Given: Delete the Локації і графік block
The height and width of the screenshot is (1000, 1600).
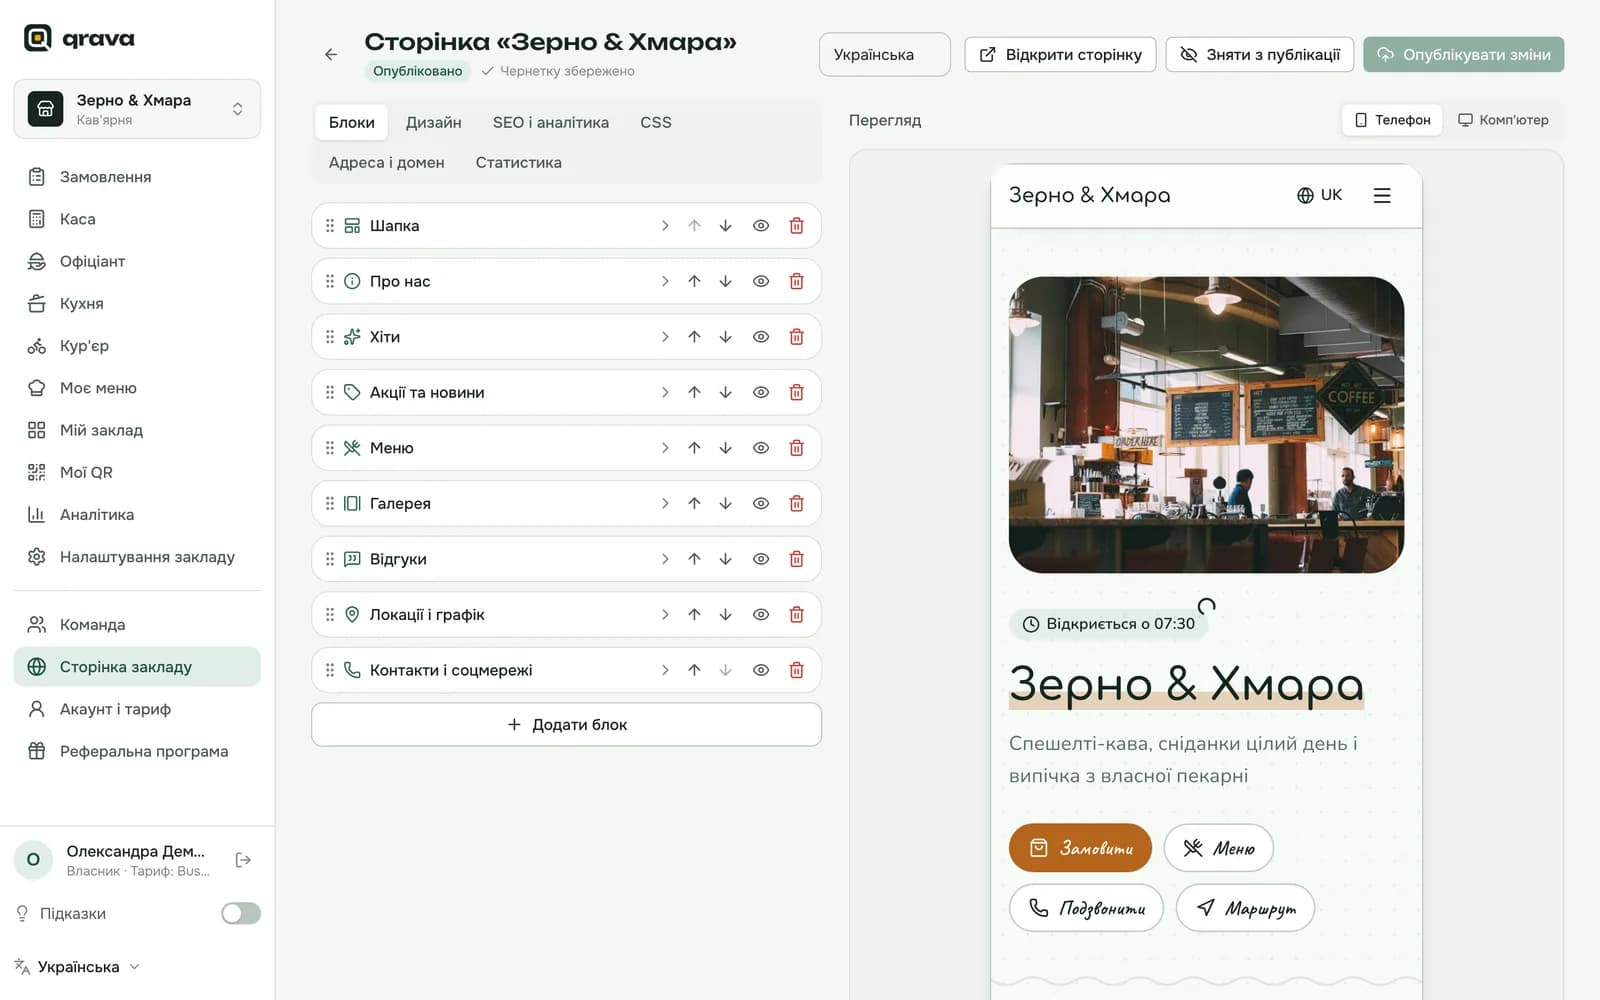Looking at the screenshot, I should pos(796,614).
